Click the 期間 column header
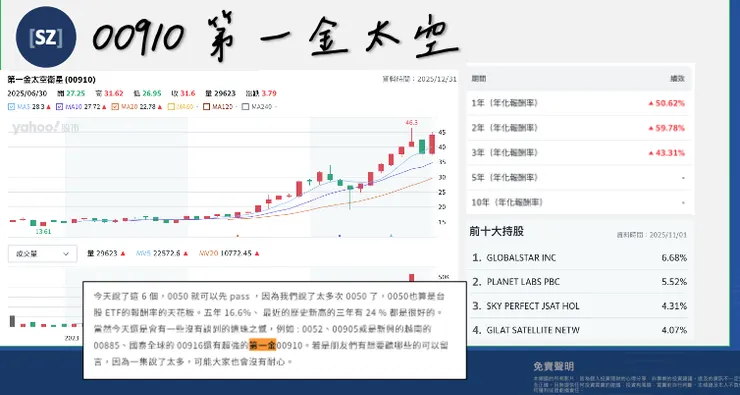This screenshot has height=395, width=740. (x=479, y=79)
